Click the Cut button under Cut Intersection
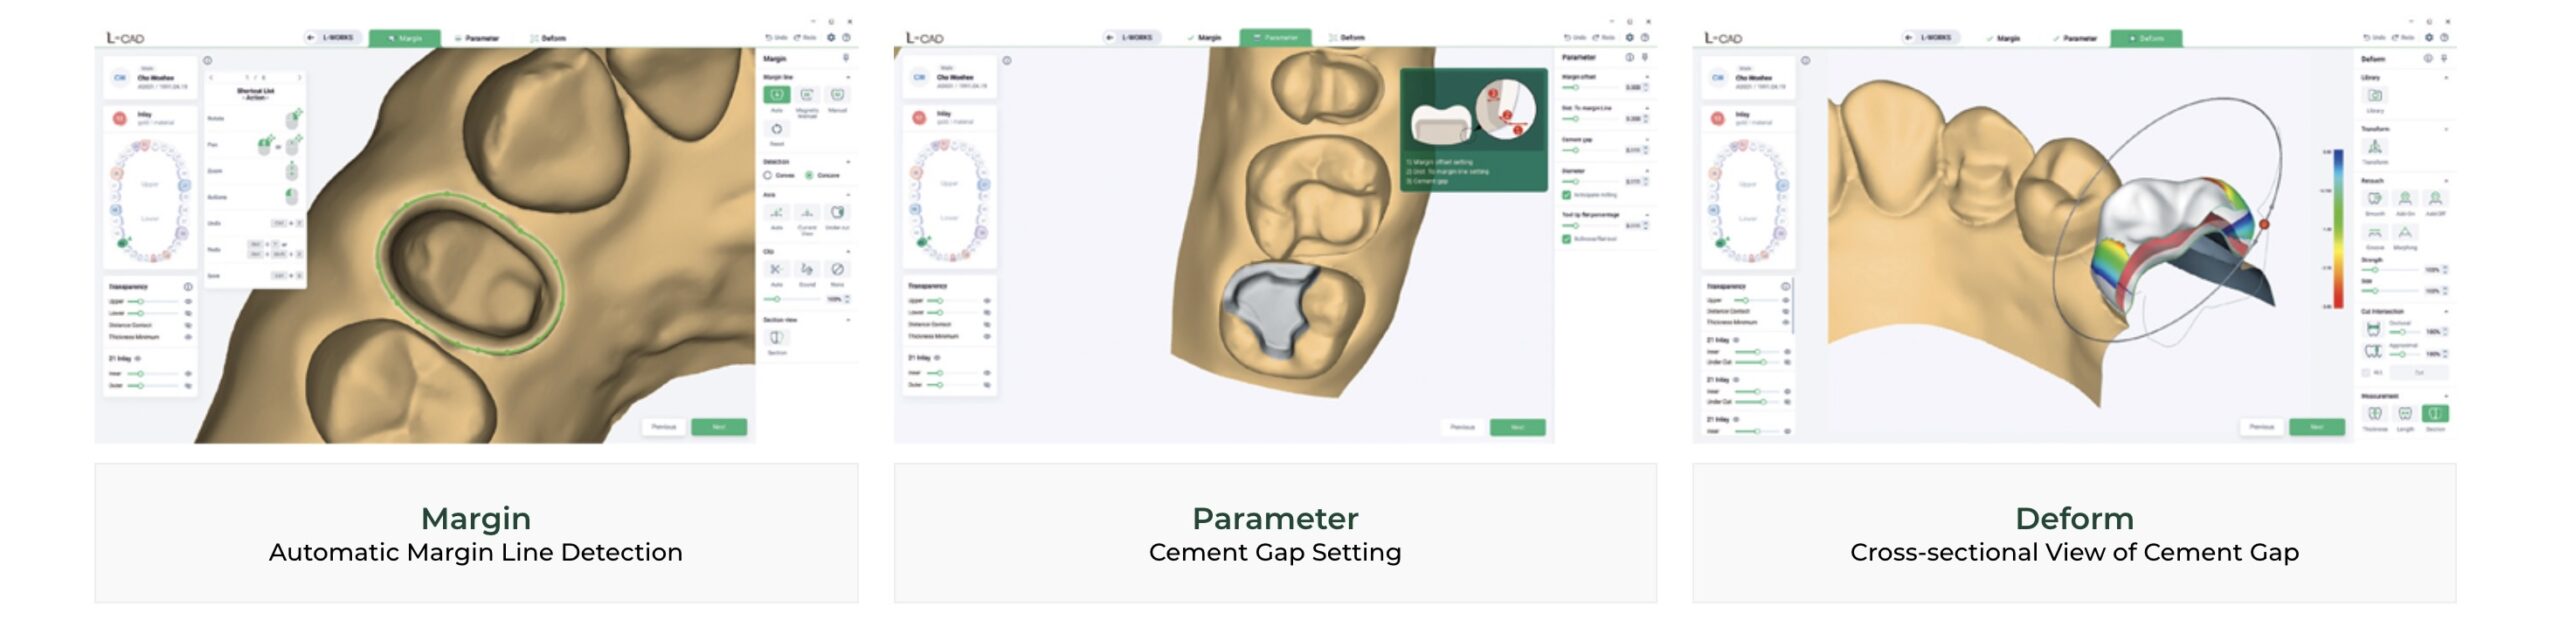This screenshot has width=2560, height=620. coord(2420,372)
